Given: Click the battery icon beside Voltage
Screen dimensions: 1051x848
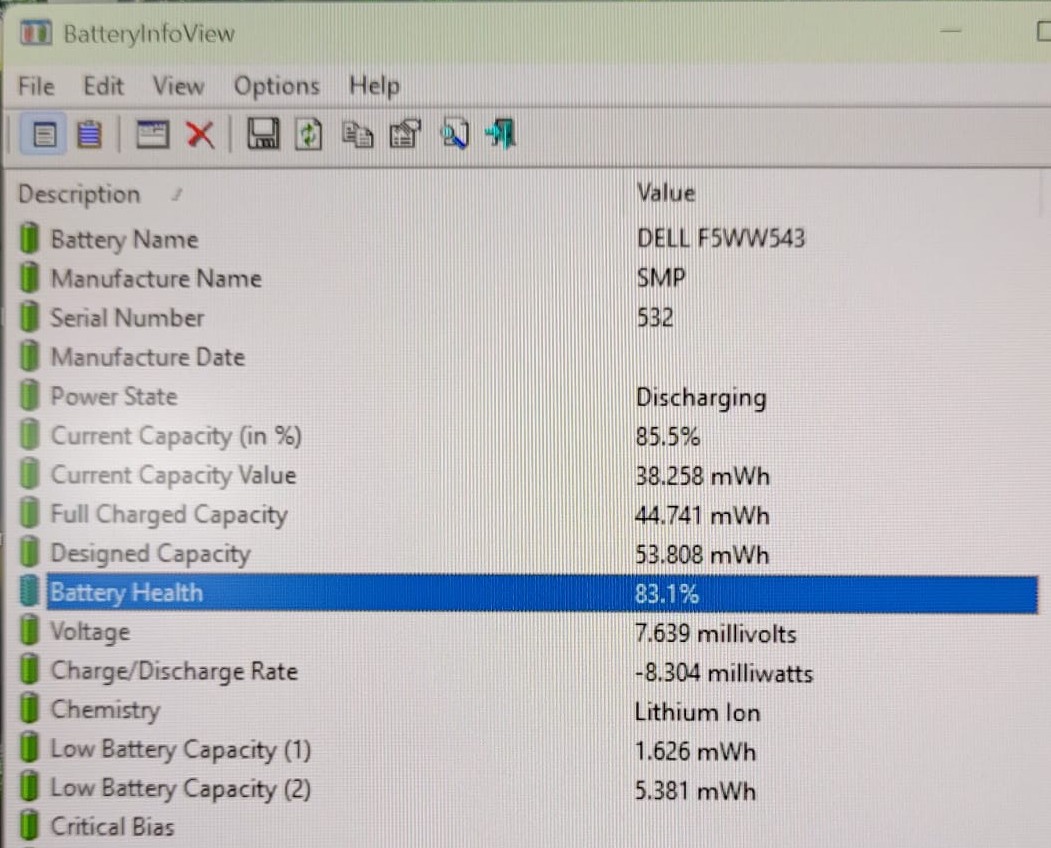Looking at the screenshot, I should click(29, 631).
